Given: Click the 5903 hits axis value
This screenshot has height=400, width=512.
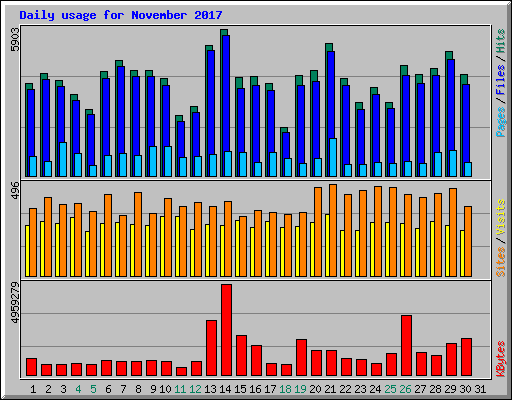Looking at the screenshot, I should click(x=15, y=40).
